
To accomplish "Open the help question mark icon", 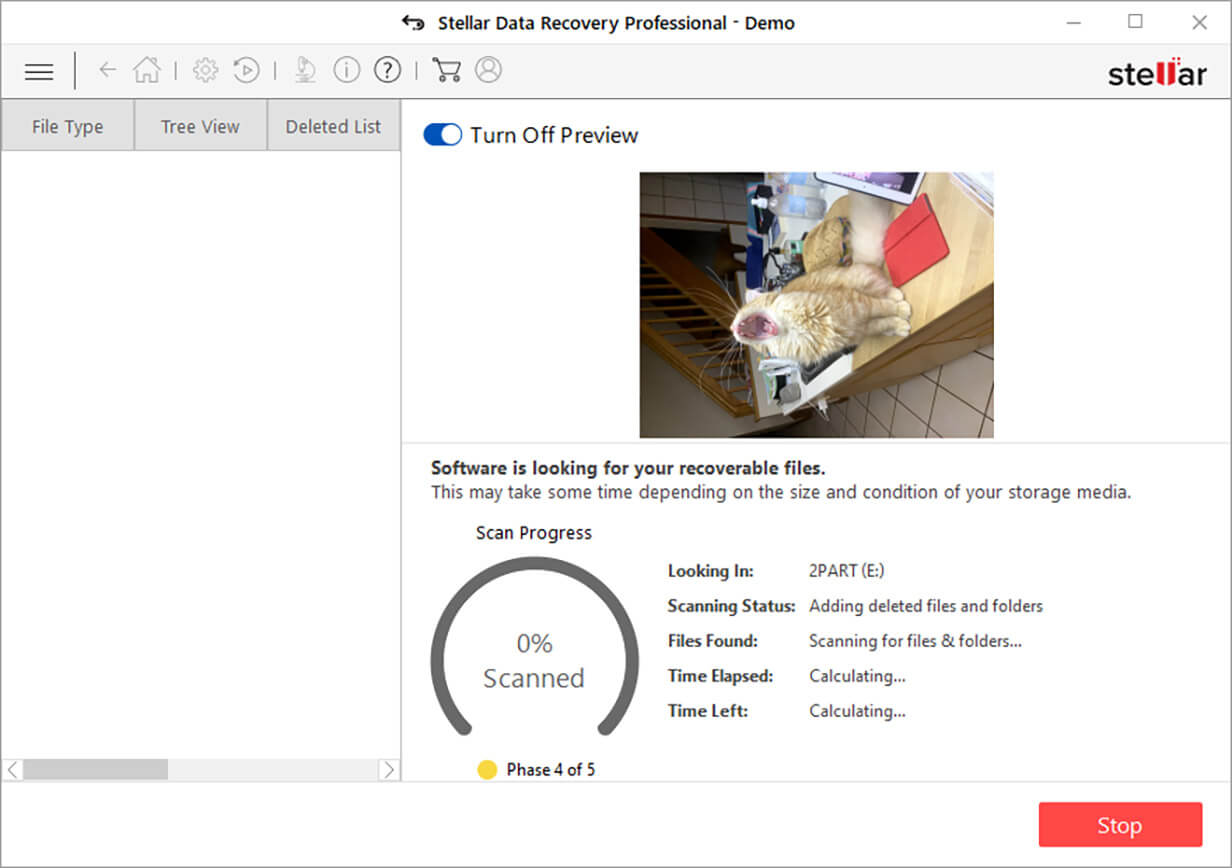I will point(387,70).
